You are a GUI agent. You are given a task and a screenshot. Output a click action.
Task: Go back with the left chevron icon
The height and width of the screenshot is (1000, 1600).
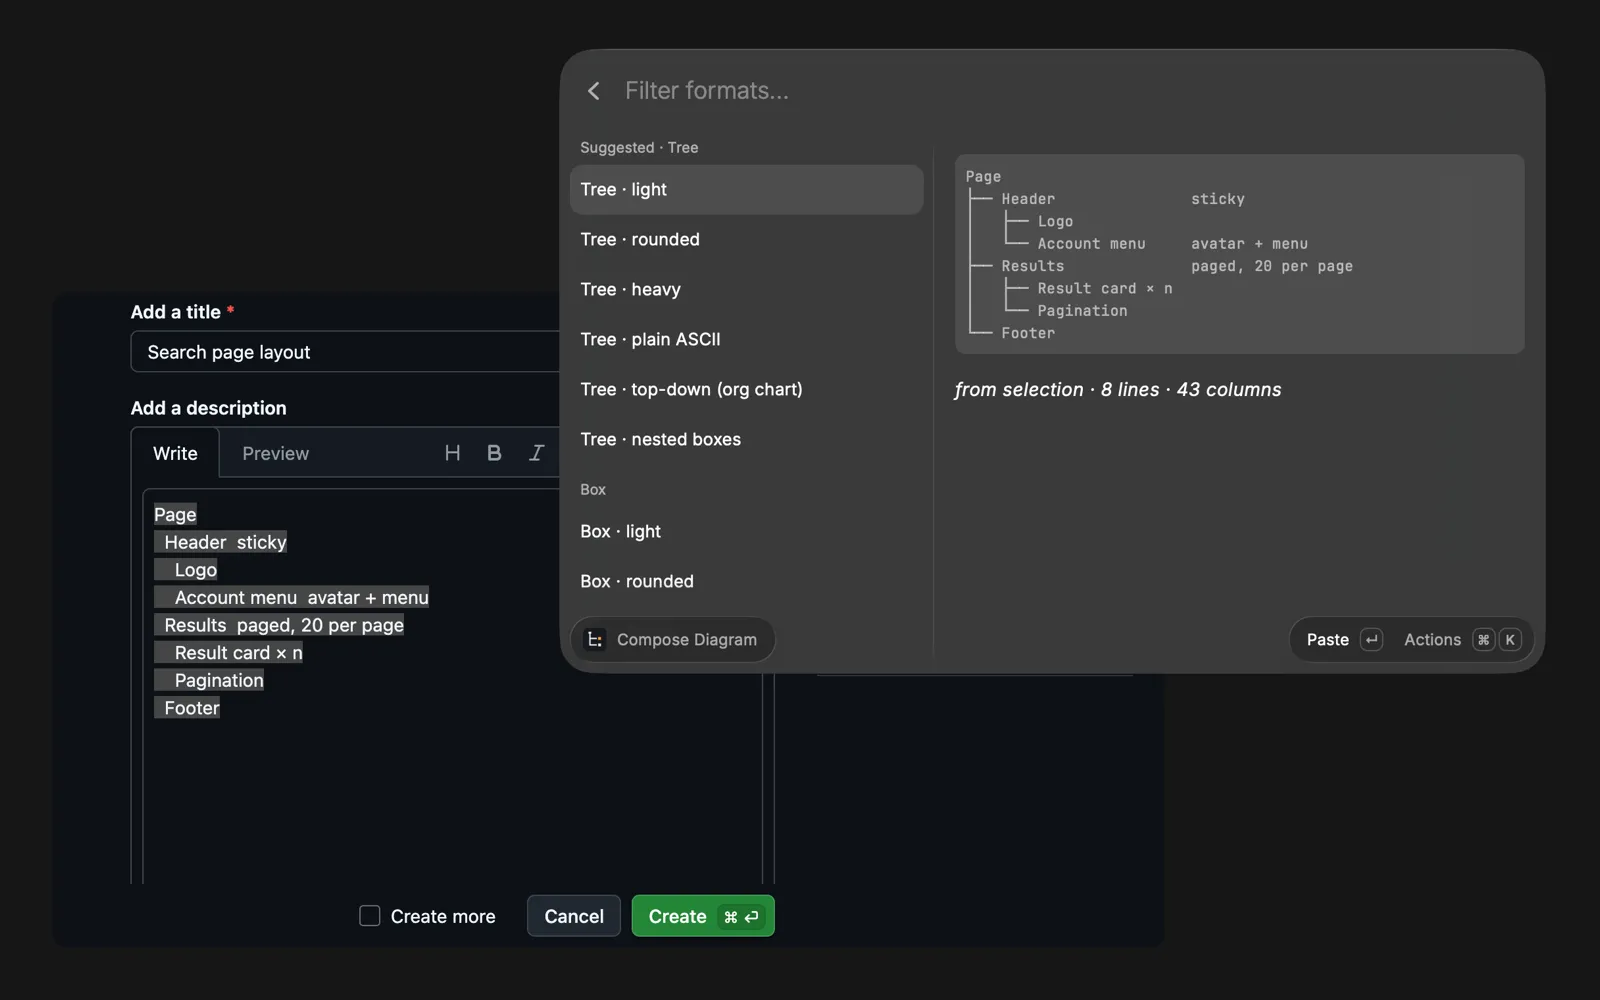(594, 91)
